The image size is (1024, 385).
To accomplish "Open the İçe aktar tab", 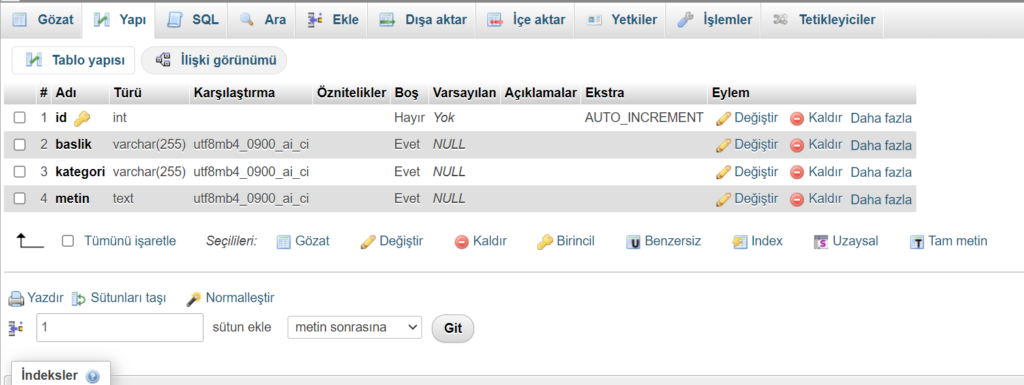I will coord(524,20).
